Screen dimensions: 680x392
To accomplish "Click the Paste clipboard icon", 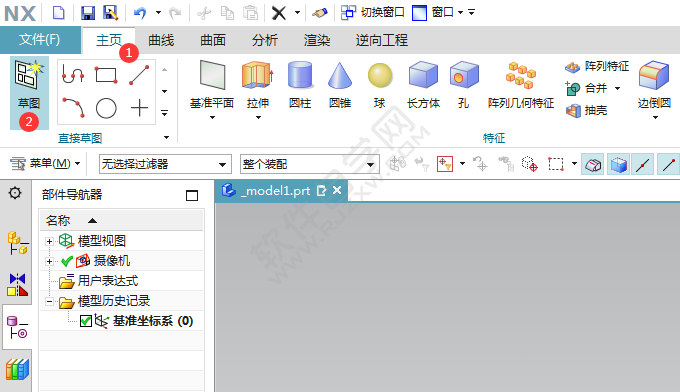I will coord(251,13).
